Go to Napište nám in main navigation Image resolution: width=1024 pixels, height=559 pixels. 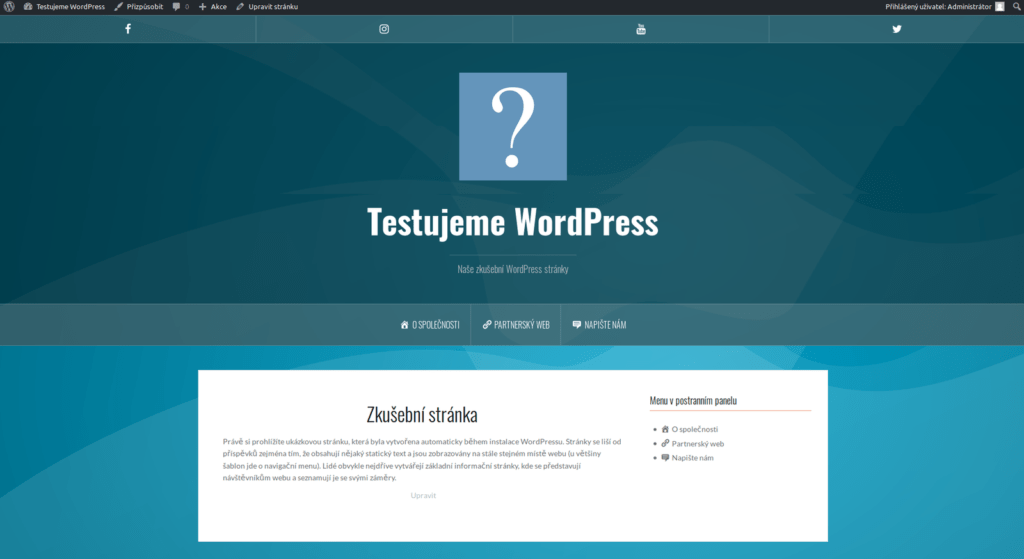click(x=599, y=325)
